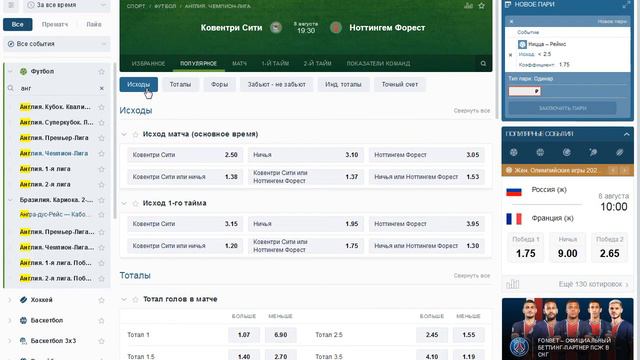
Task: Click the bet amount input field
Action: (x=524, y=91)
